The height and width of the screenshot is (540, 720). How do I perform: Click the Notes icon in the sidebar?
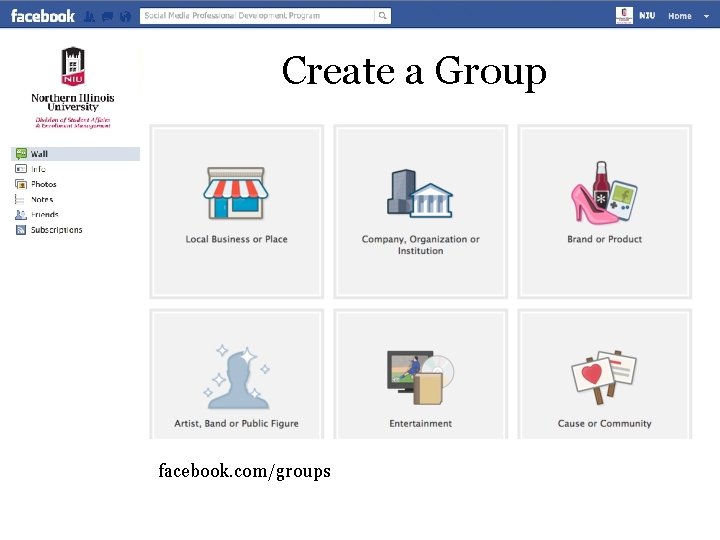(20, 199)
